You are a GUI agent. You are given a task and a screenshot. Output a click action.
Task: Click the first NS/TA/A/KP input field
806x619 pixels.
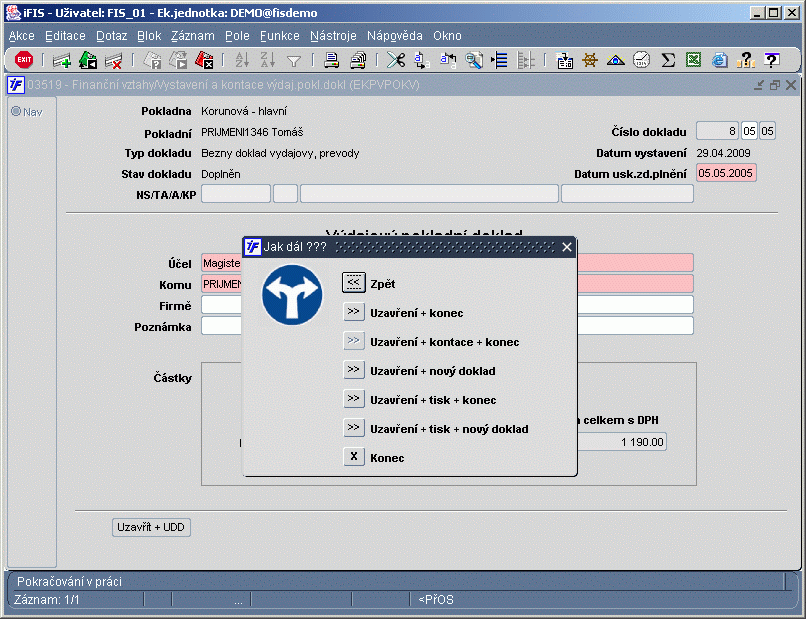(x=235, y=194)
